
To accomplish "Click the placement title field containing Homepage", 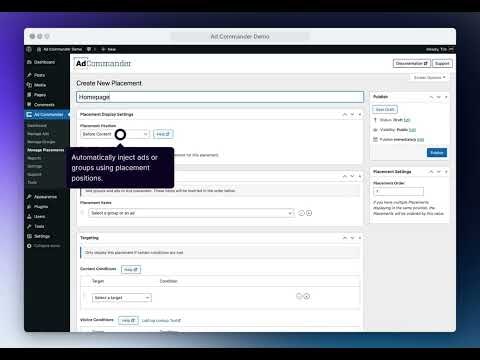I will tap(220, 97).
